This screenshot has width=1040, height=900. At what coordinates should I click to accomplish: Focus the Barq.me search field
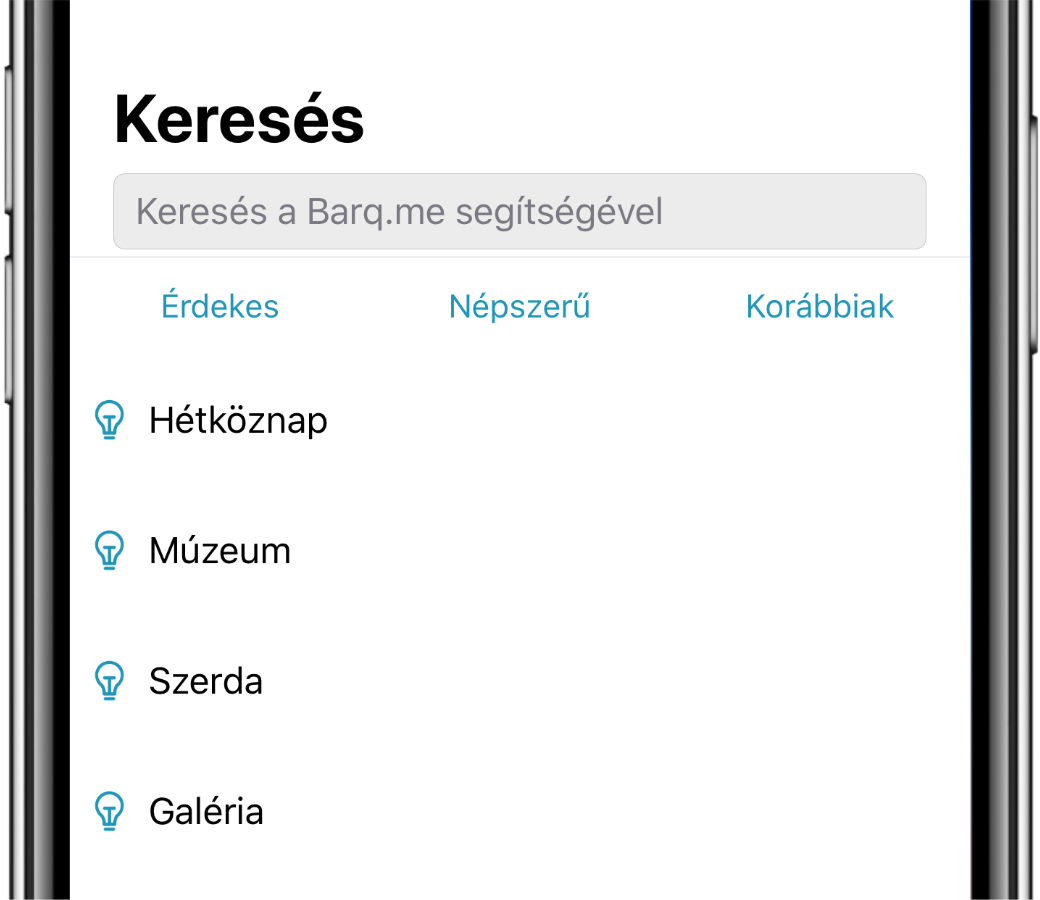coord(520,212)
